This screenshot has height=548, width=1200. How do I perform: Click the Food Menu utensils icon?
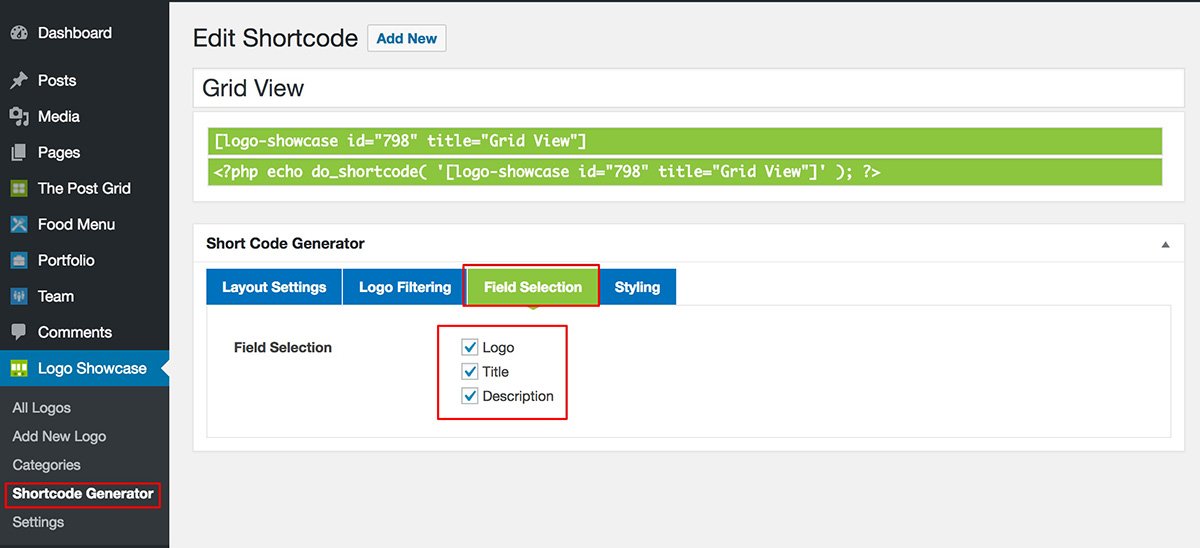pos(19,224)
